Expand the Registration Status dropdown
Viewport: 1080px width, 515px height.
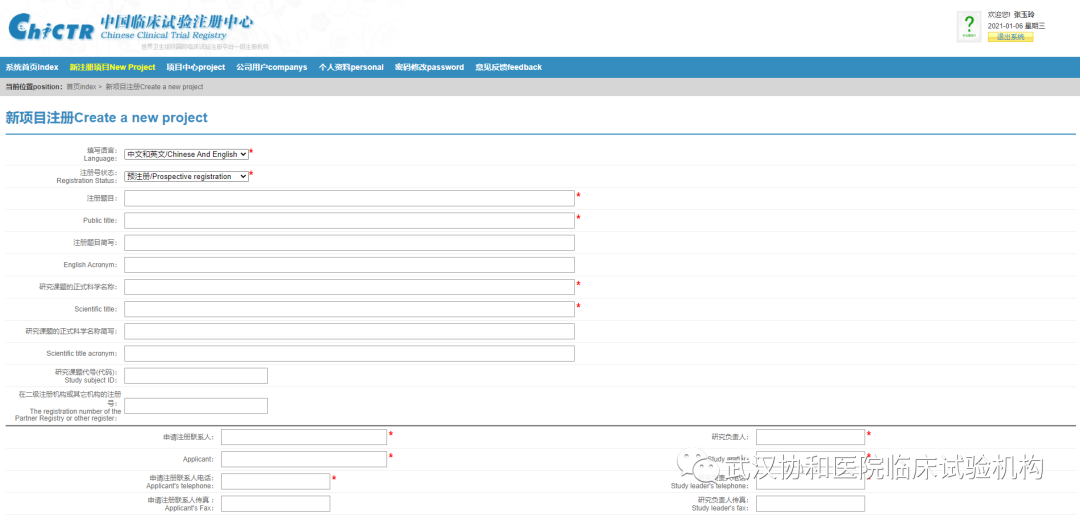point(186,176)
